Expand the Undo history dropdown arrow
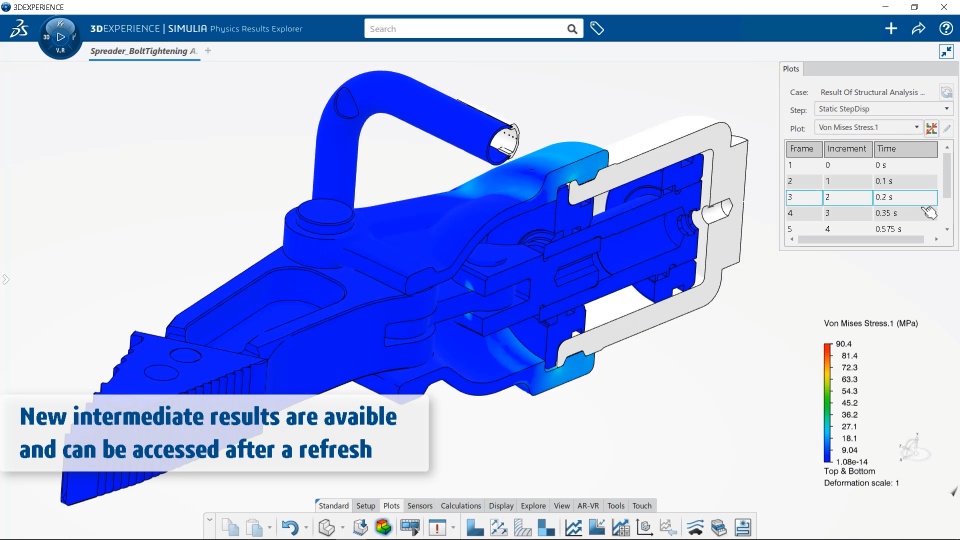The image size is (960, 540). pyautogui.click(x=306, y=528)
